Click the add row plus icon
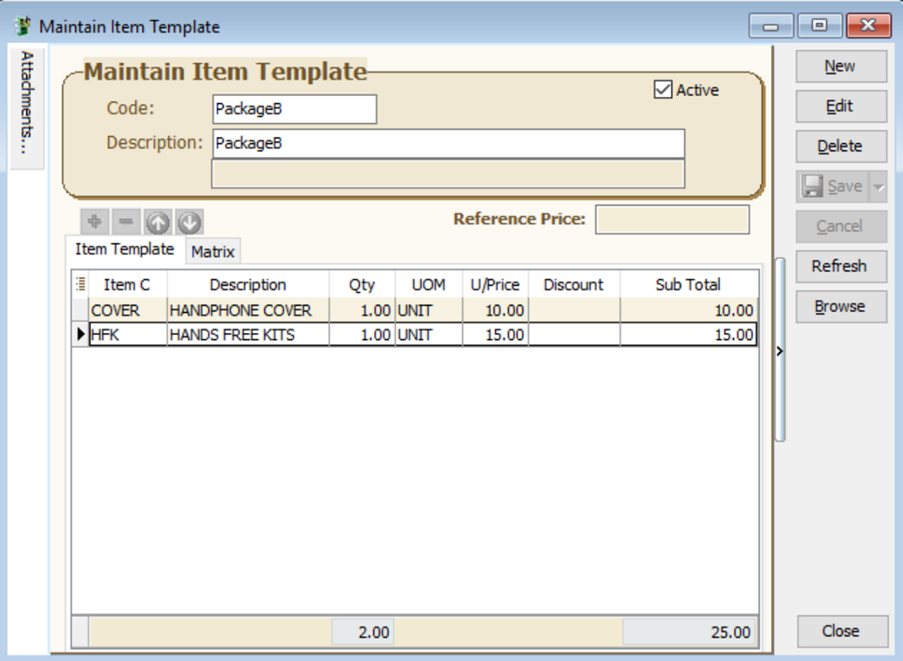This screenshot has width=903, height=661. click(95, 222)
